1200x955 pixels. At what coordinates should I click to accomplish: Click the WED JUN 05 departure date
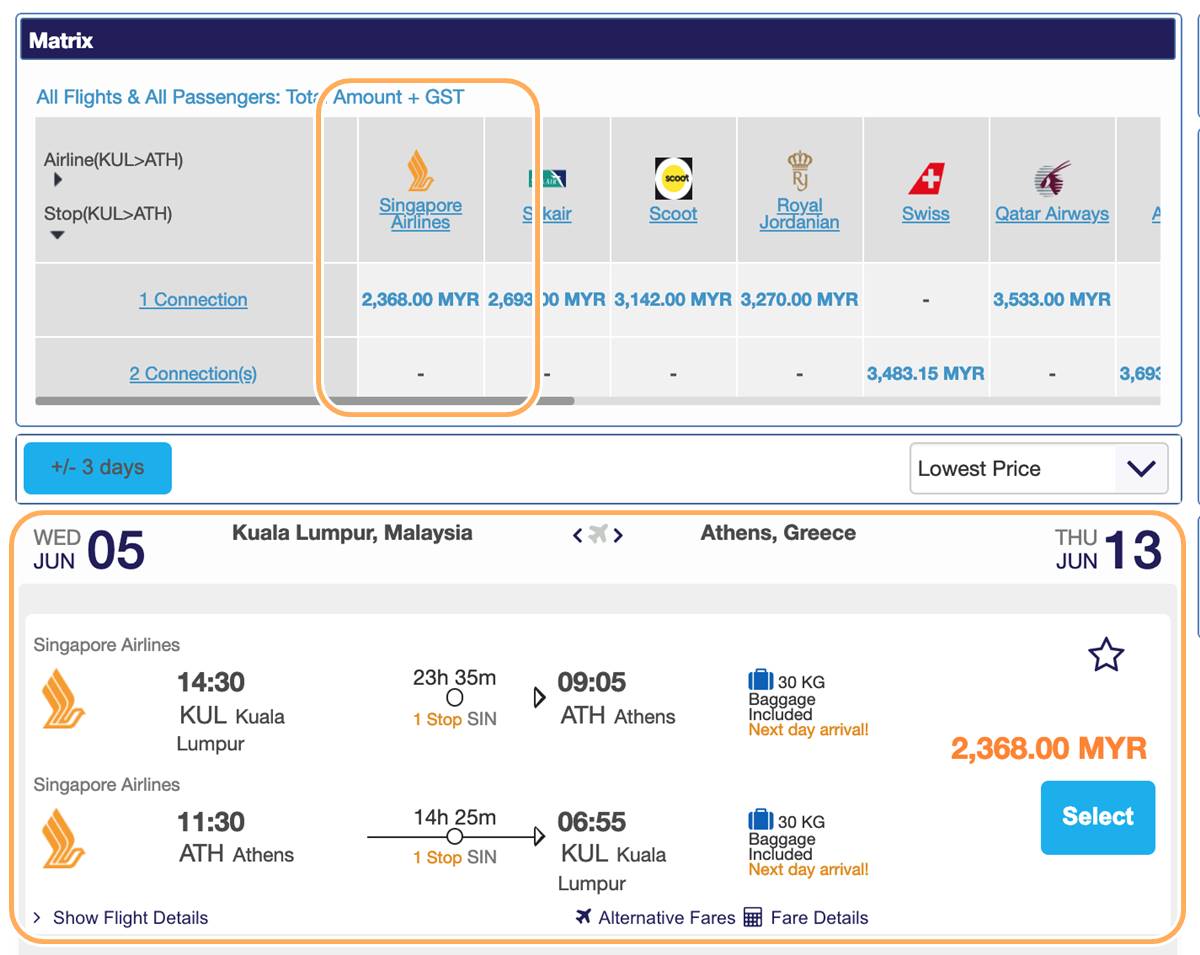pos(89,550)
